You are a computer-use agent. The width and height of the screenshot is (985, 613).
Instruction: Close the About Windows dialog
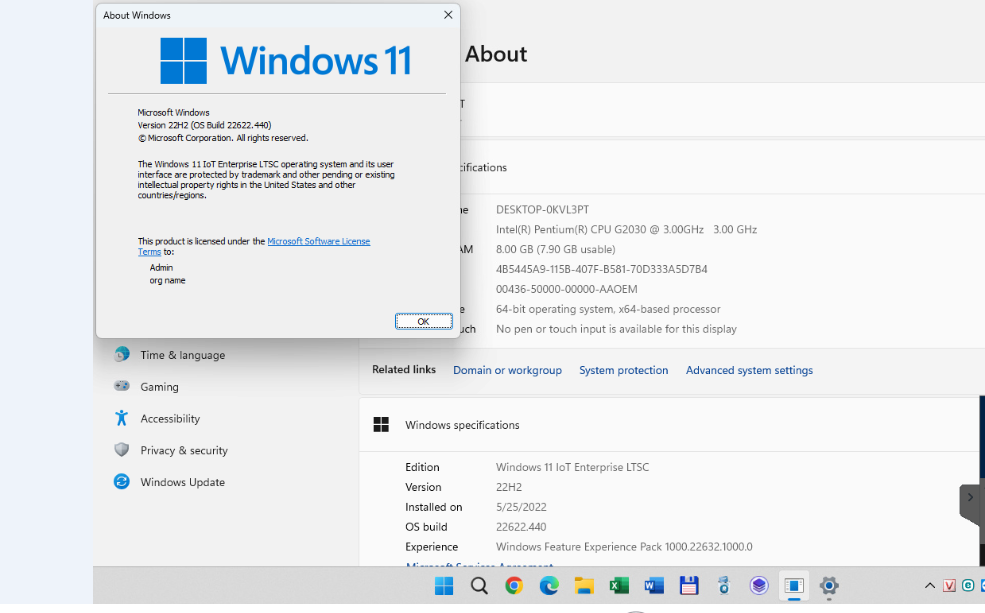pyautogui.click(x=448, y=15)
